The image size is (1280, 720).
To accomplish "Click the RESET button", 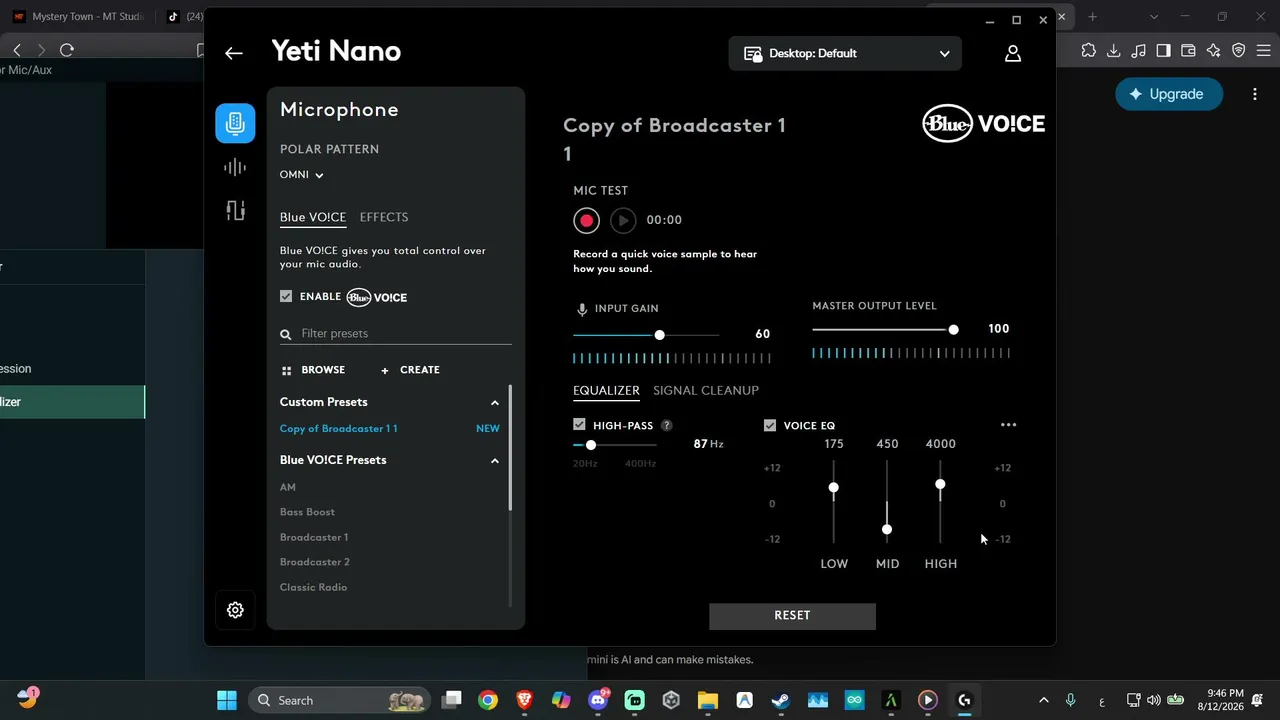I will [x=792, y=616].
